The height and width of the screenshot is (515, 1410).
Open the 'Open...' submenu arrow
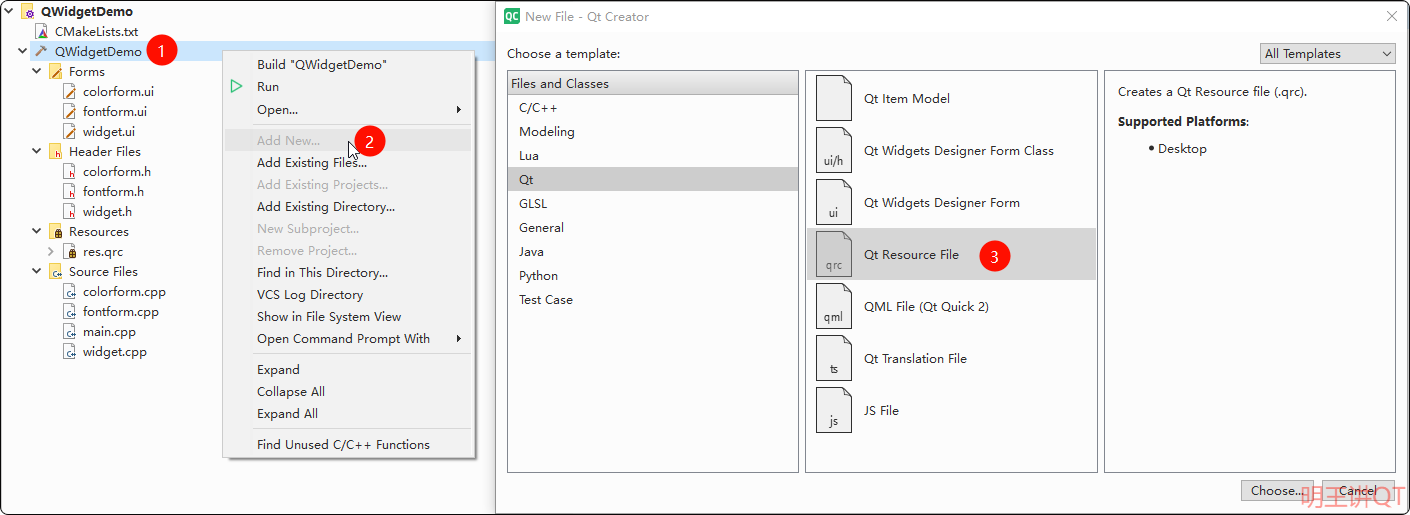tap(459, 109)
